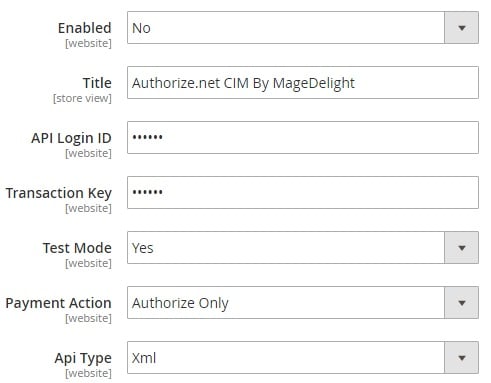Click the [website] scope text under Enabled
Viewport: 491px width, 383px height.
point(88,43)
